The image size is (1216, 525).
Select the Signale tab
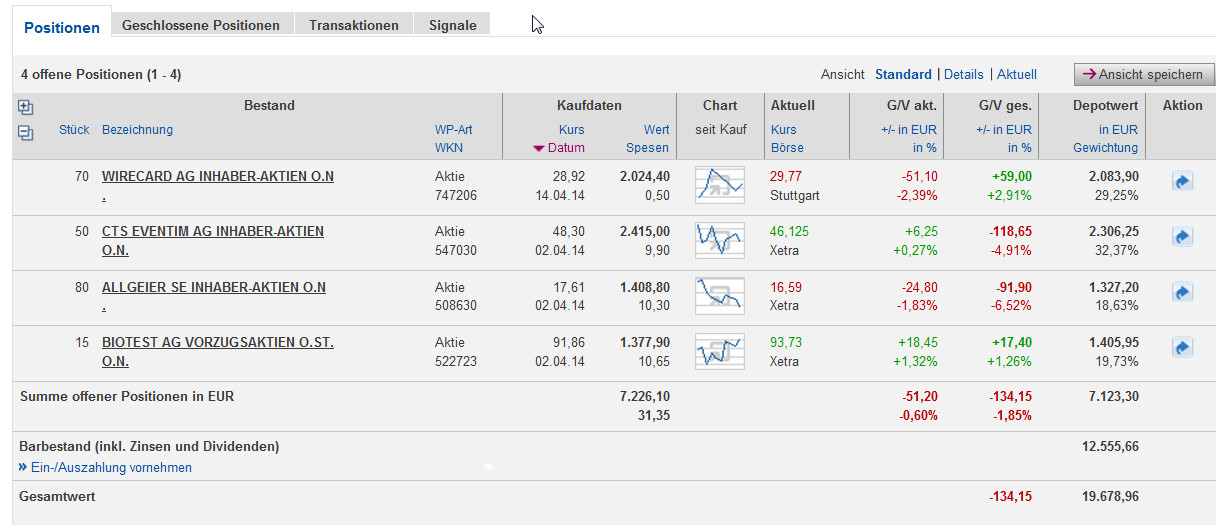tap(453, 25)
